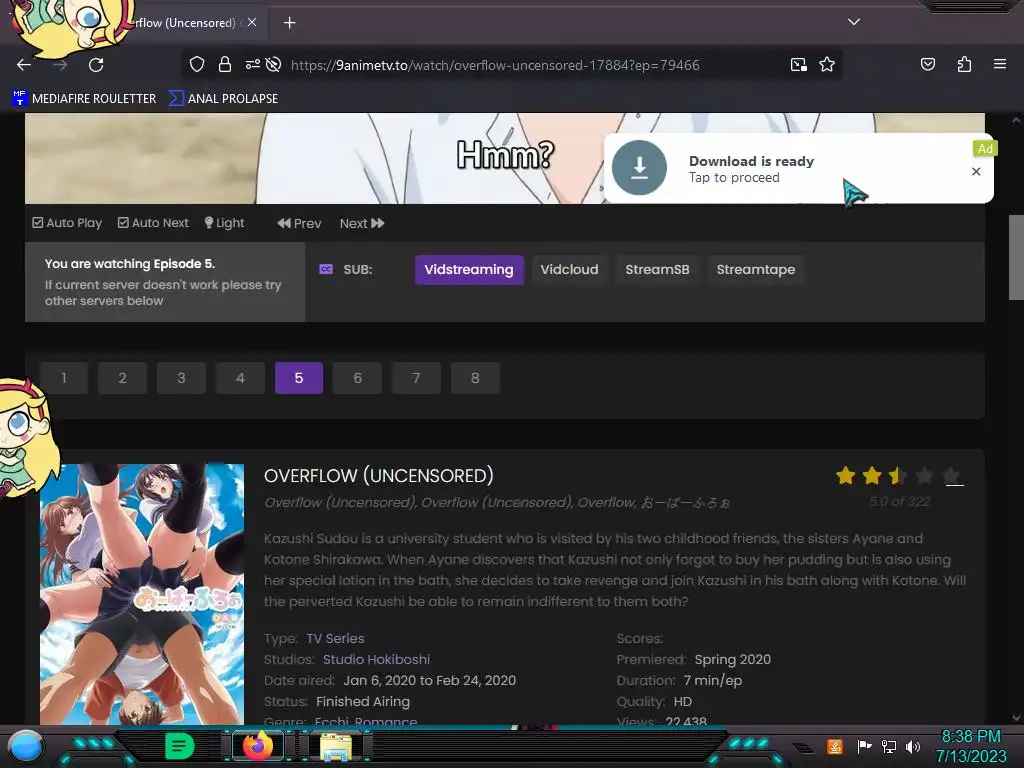Rate with the first star
Screen dimensions: 1024x768
pyautogui.click(x=846, y=475)
